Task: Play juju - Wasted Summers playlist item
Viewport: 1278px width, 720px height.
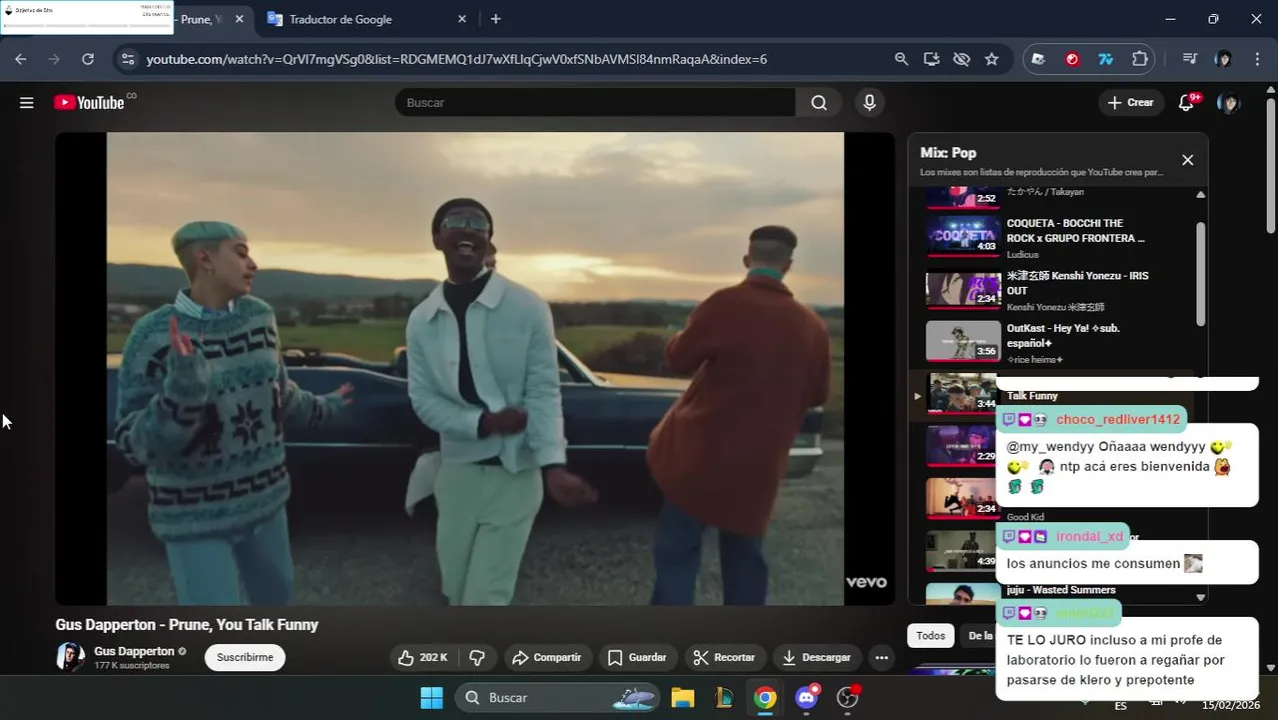Action: point(1060,590)
